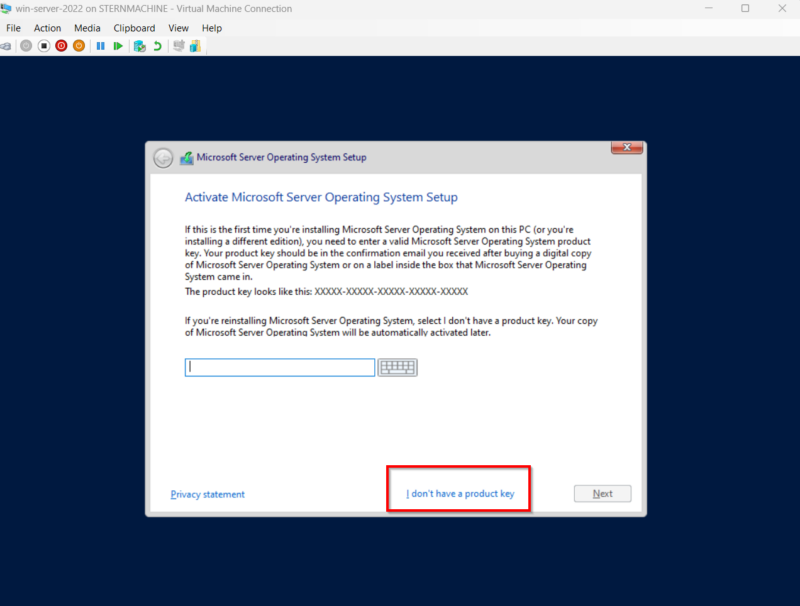Screen dimensions: 800x606
Task: Send Ctrl+Alt+Delete via toolbar icon
Action: [x=5, y=46]
